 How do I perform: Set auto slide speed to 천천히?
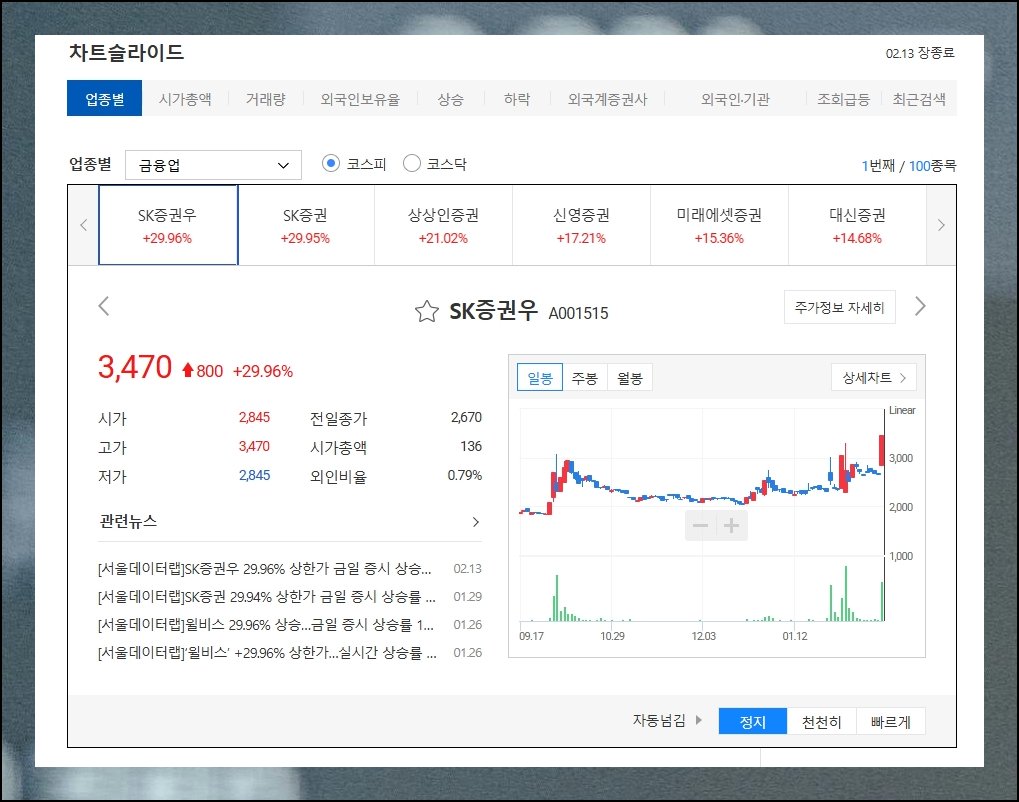(821, 721)
